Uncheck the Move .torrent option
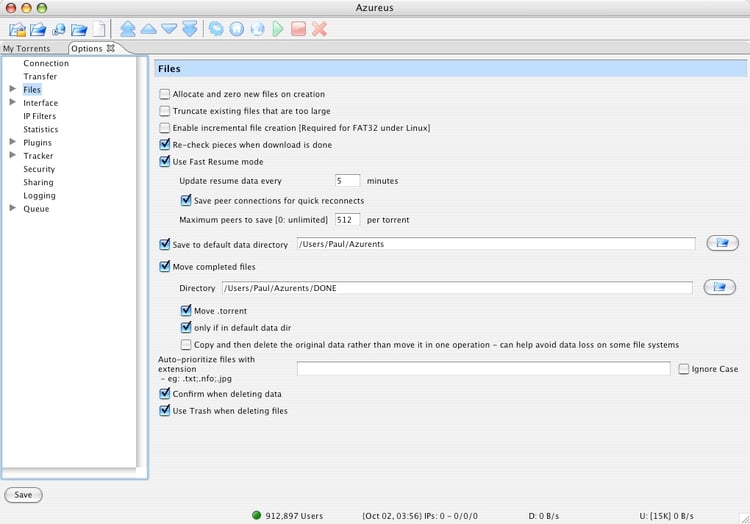This screenshot has height=524, width=750. 186,310
